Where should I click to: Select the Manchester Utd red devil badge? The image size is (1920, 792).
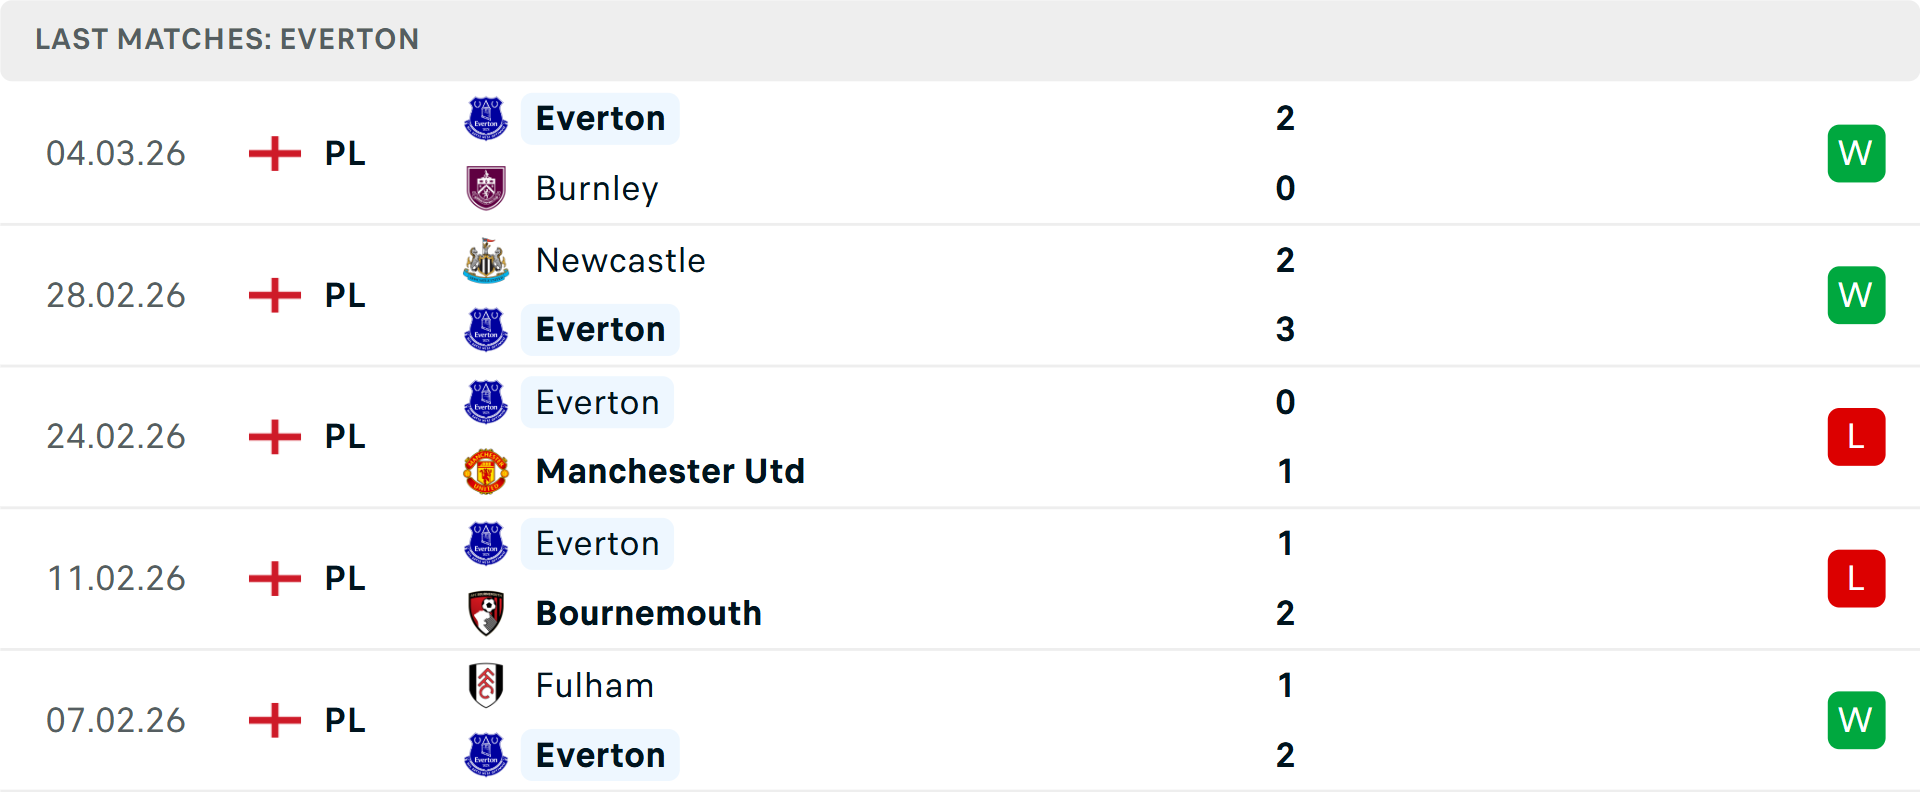(x=486, y=471)
